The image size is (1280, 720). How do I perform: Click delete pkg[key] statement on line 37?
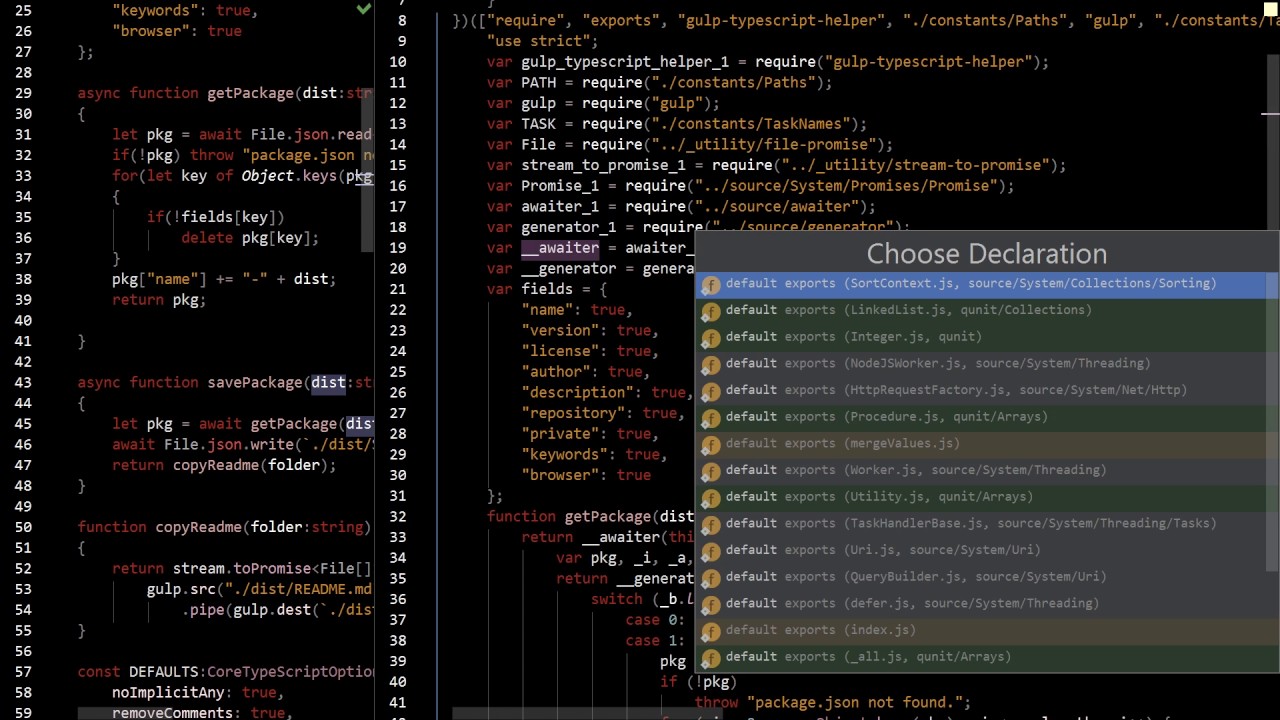click(x=250, y=238)
